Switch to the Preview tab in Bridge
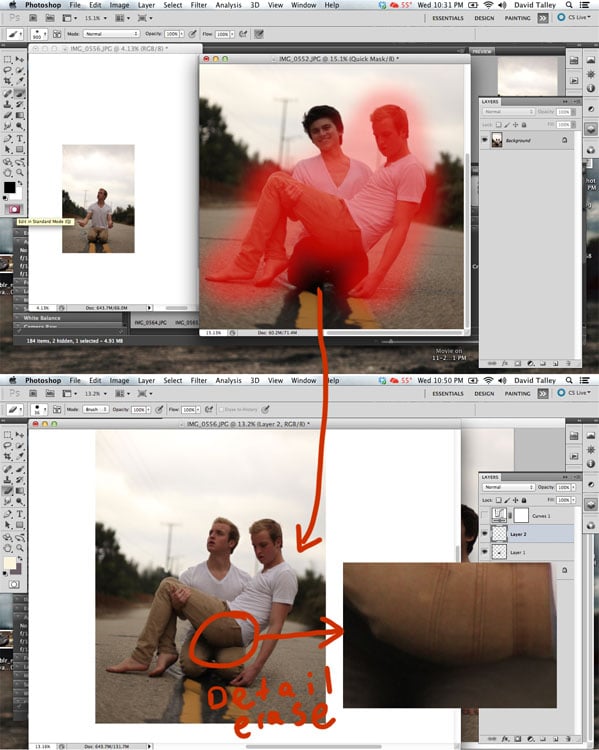The width and height of the screenshot is (599, 750). click(x=482, y=51)
